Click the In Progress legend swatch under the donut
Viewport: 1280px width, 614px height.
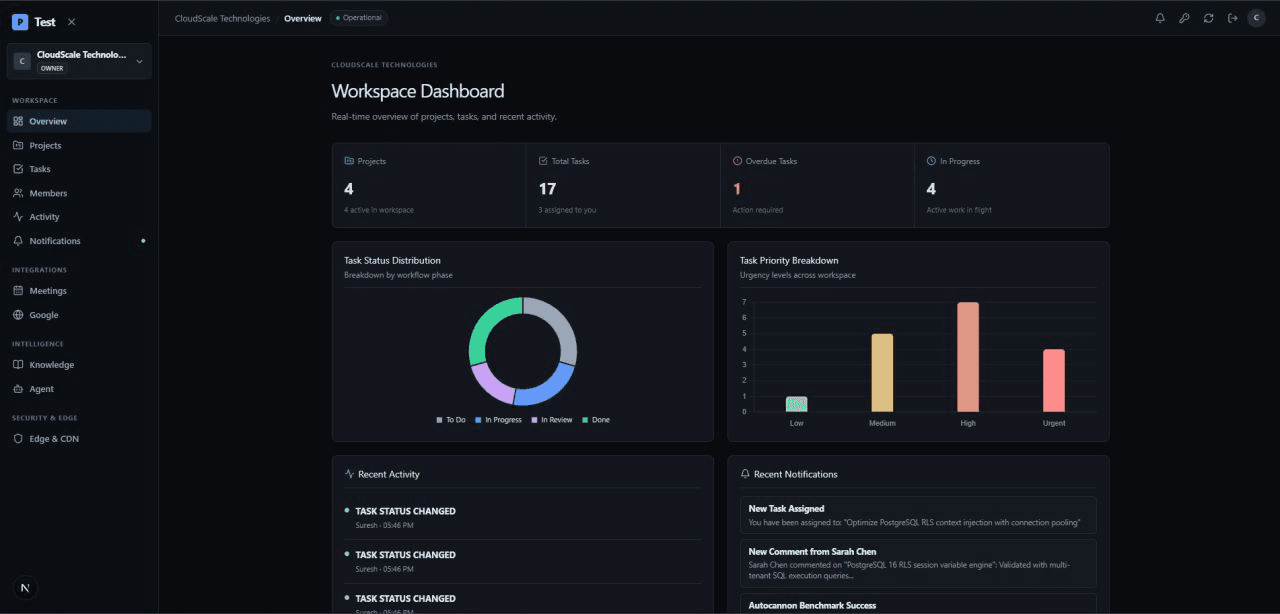[x=478, y=420]
